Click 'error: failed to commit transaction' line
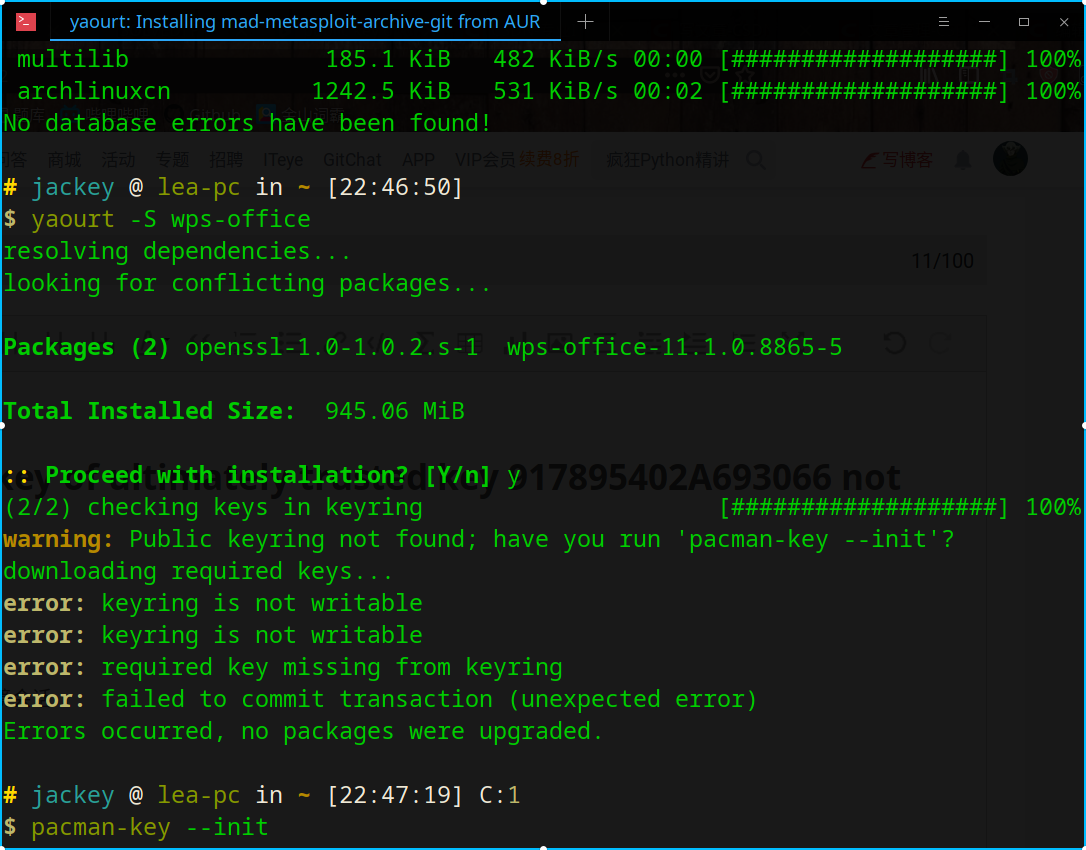Screen dimensions: 1086x850 [380, 700]
